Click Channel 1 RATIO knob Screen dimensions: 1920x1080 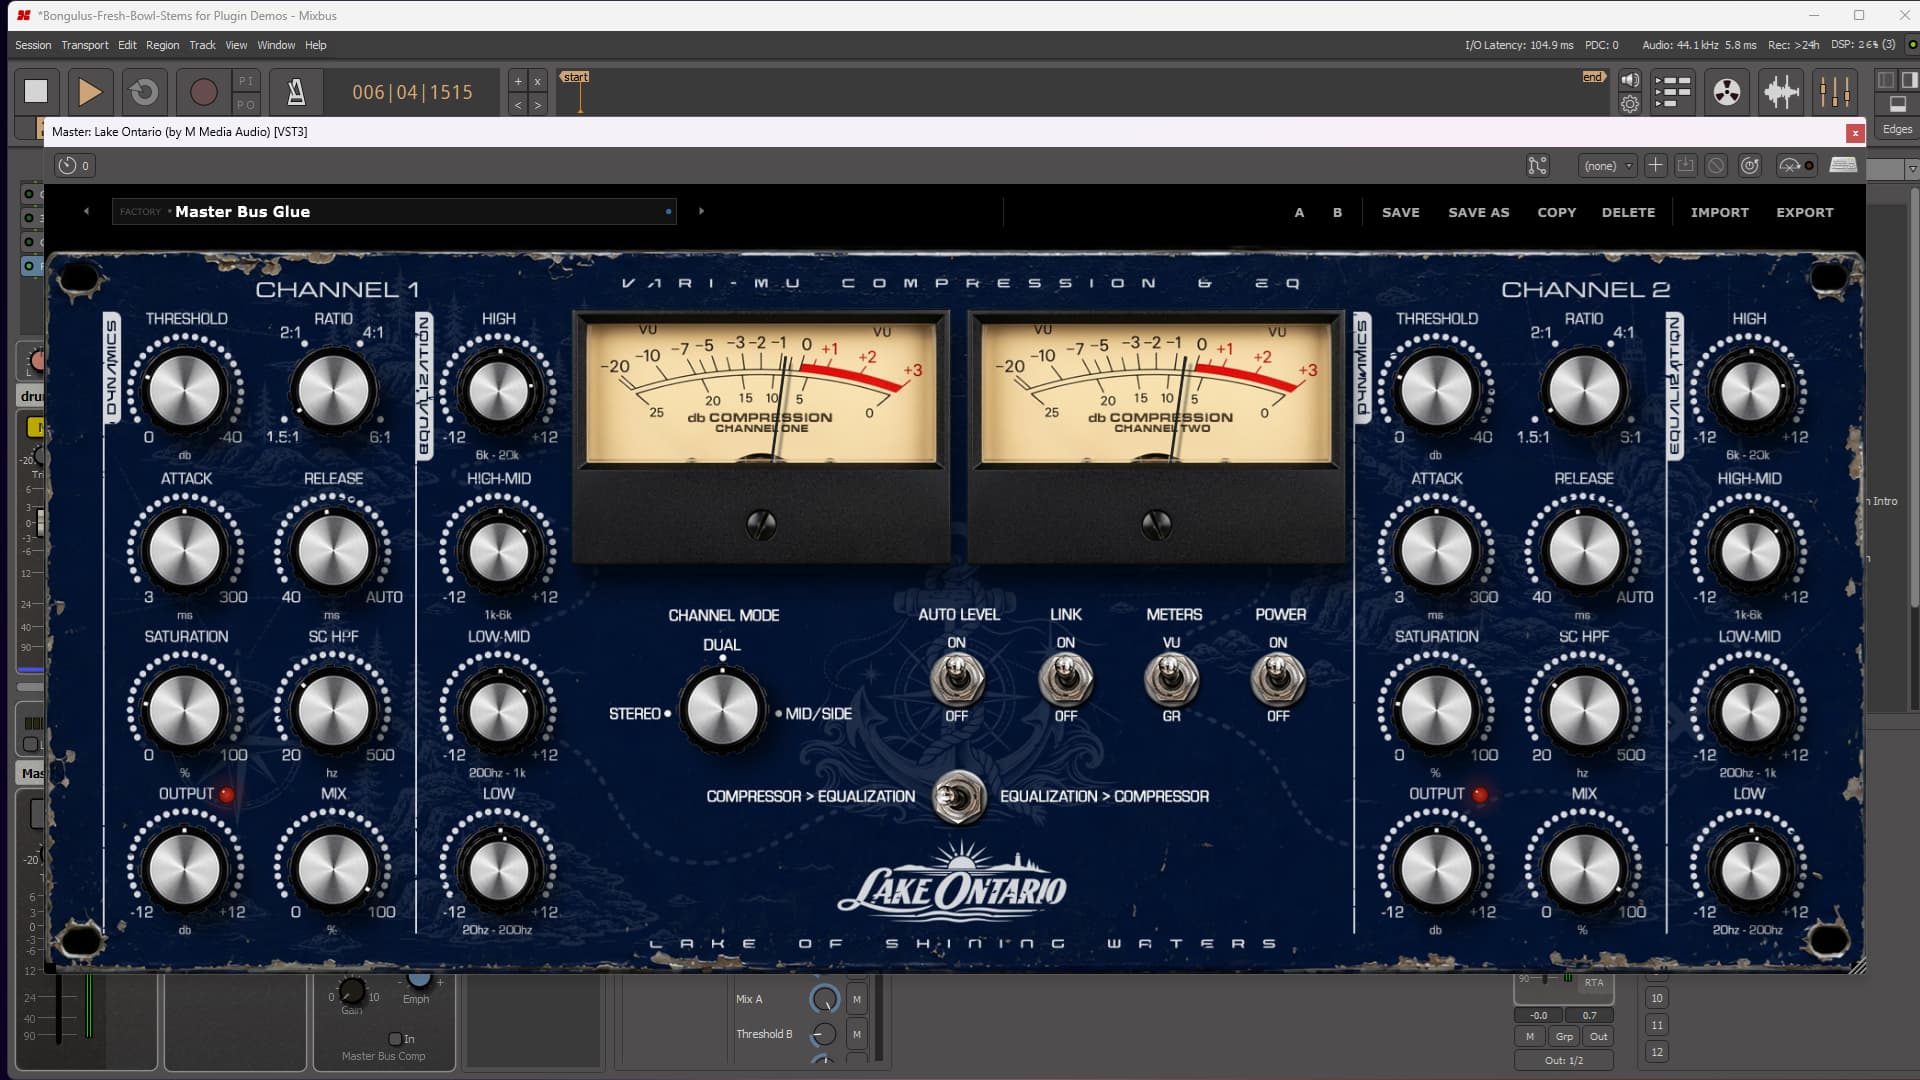coord(333,391)
